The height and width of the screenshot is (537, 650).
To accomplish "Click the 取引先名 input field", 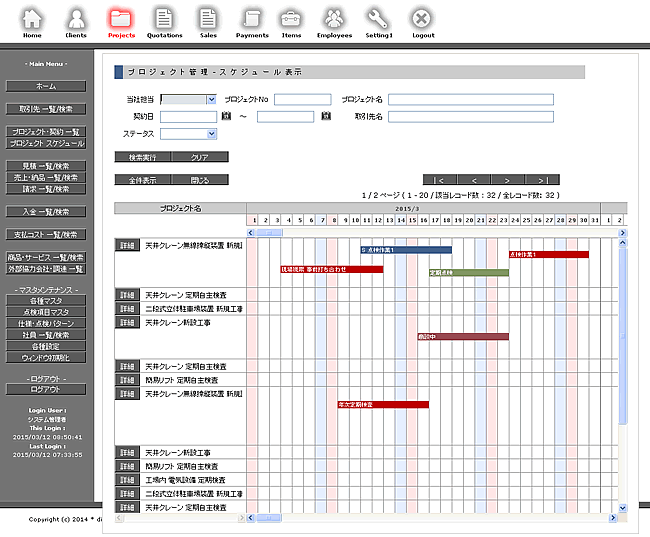I will pos(471,117).
